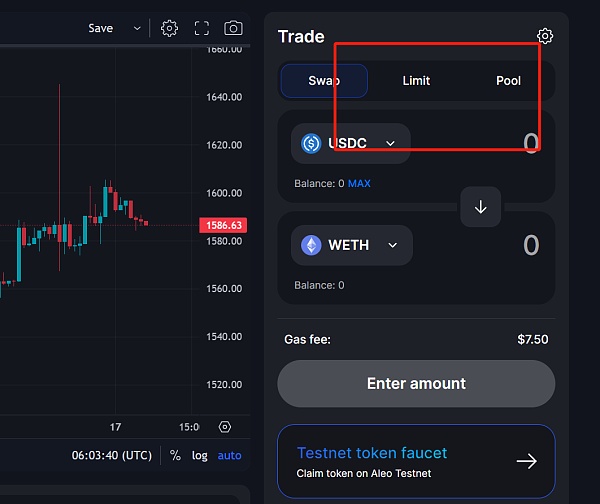Viewport: 600px width, 504px height.
Task: Expand the Save dropdown arrow
Action: (x=137, y=28)
